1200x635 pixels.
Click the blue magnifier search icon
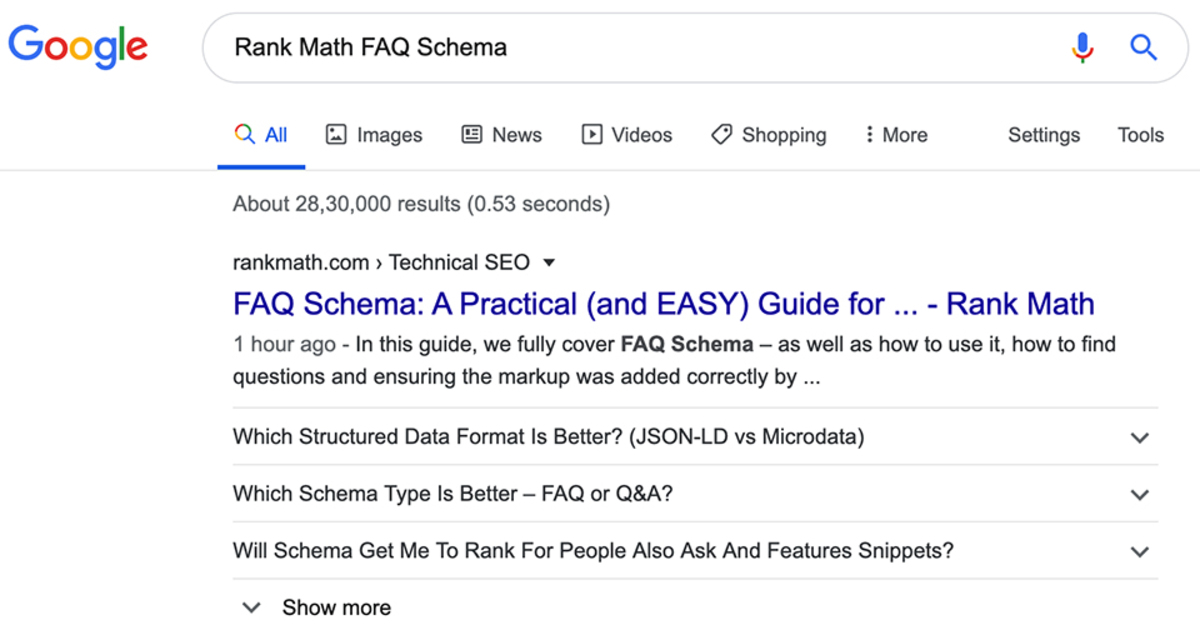1143,47
